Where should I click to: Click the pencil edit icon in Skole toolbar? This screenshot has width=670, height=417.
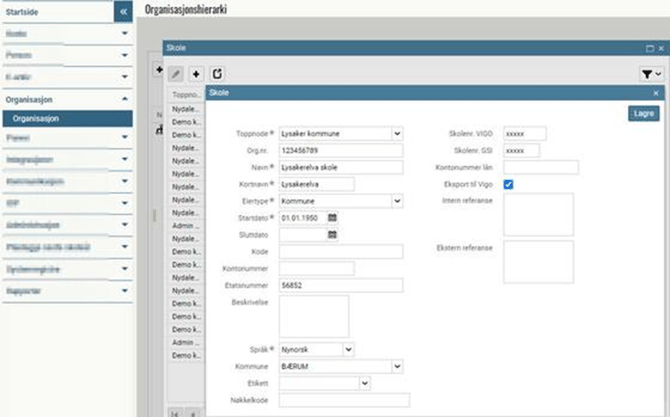(175, 74)
